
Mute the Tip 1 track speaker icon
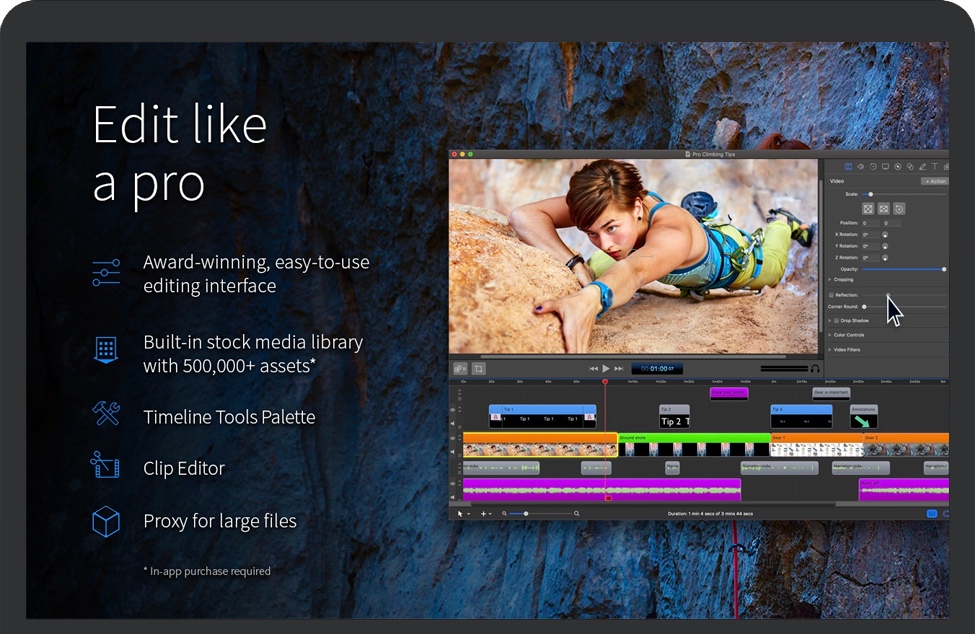click(453, 424)
